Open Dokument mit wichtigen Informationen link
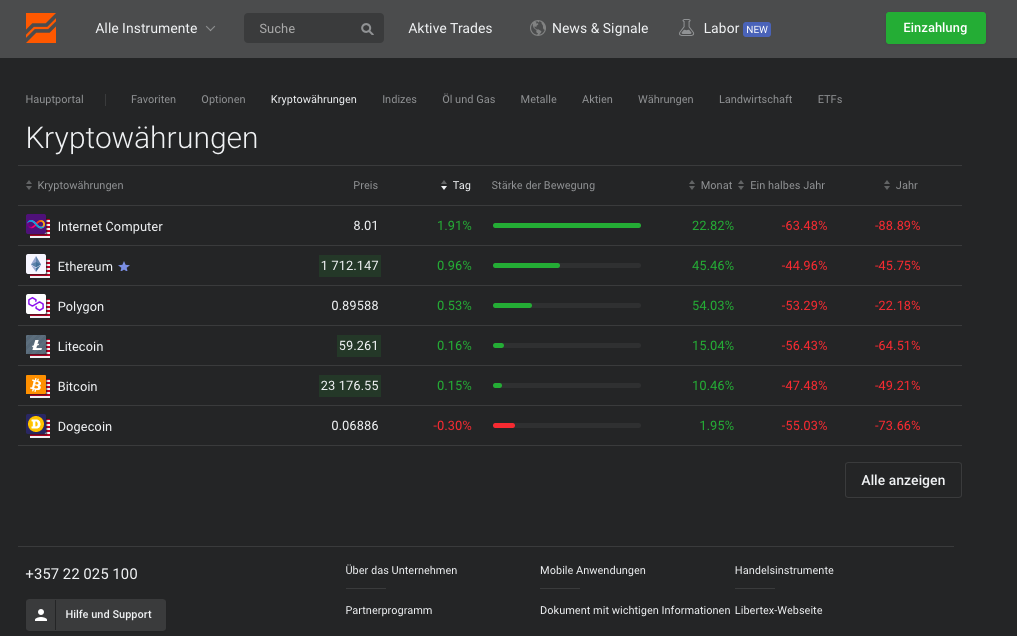This screenshot has width=1017, height=636. tap(635, 611)
